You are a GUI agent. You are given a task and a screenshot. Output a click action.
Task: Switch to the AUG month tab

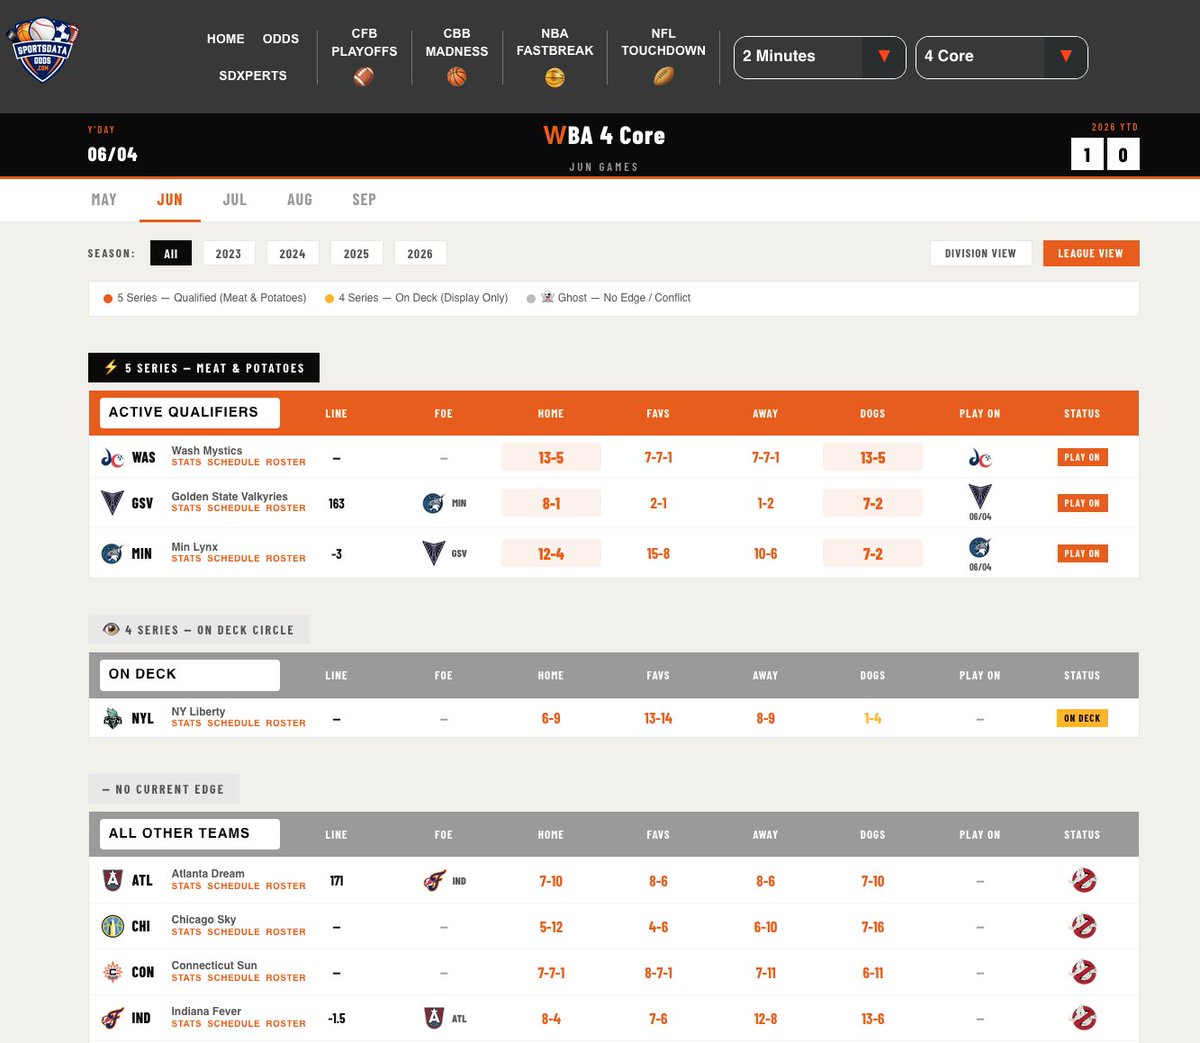click(x=300, y=200)
